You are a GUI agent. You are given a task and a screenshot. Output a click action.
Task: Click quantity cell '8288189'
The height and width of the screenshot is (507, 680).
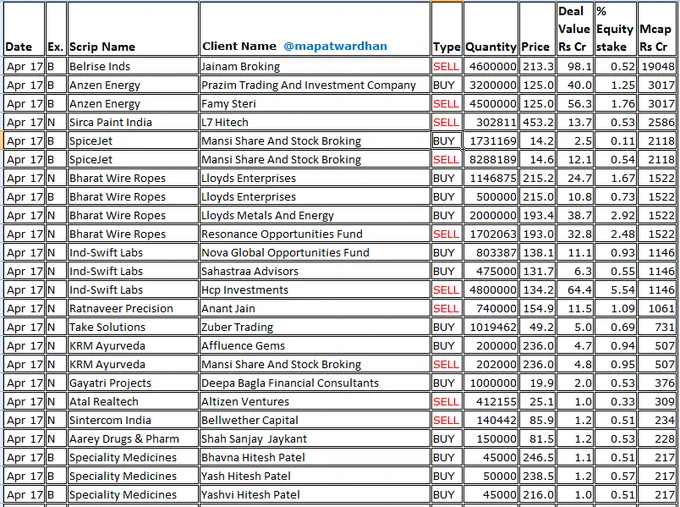point(490,160)
